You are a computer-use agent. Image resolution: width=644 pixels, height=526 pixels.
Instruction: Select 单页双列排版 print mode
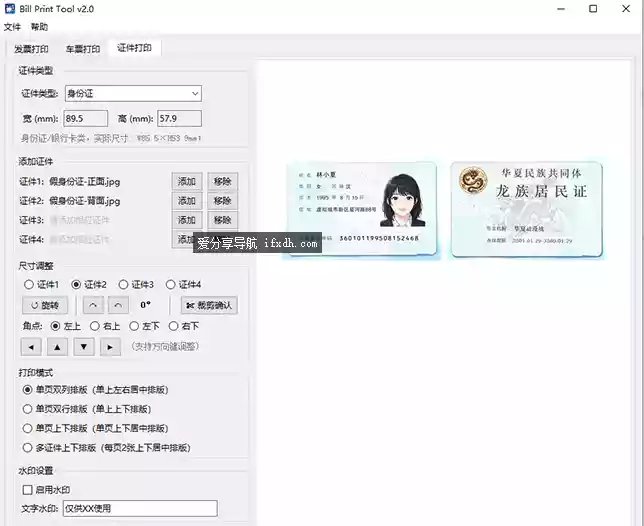click(x=95, y=390)
